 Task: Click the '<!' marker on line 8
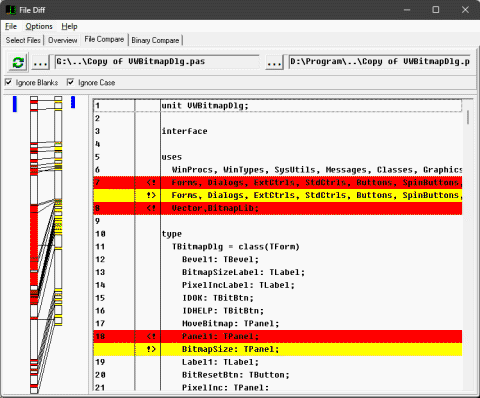(151, 208)
